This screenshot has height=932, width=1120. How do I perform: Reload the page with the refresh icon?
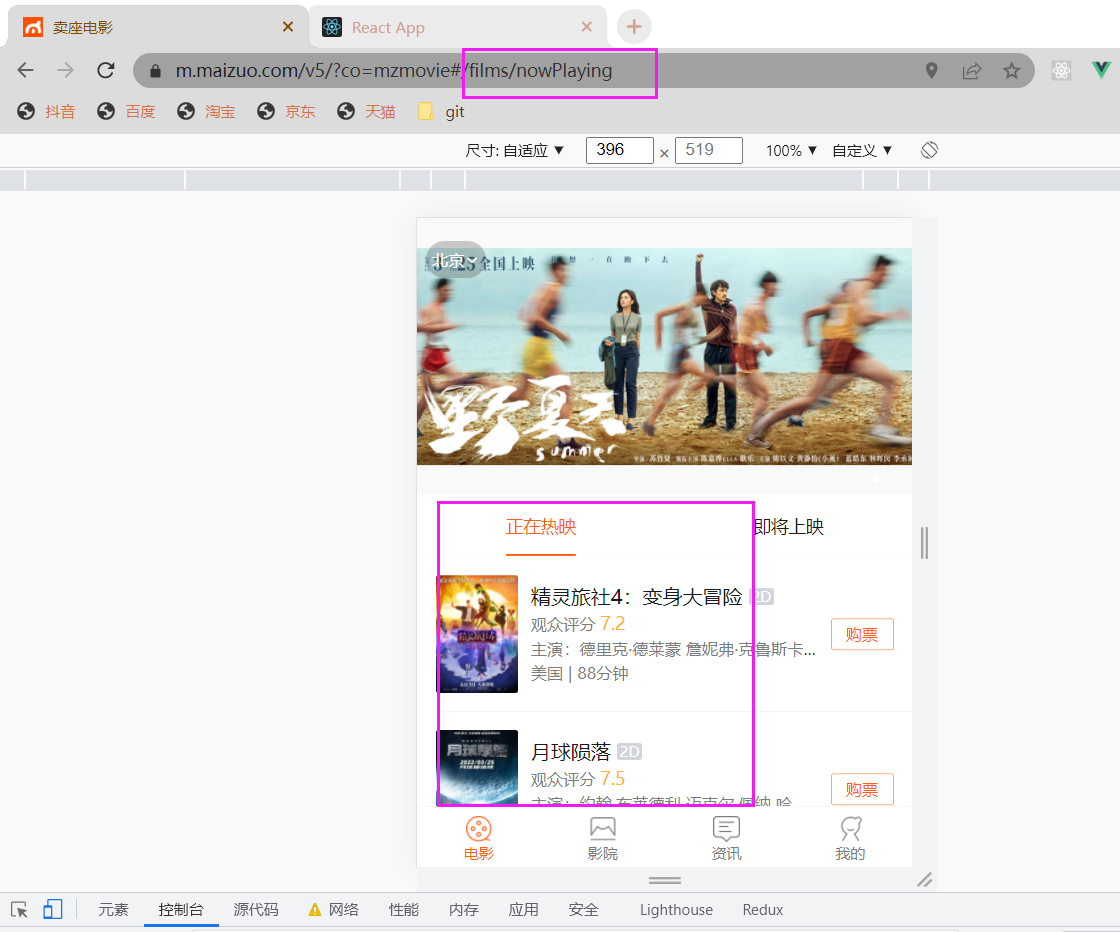coord(106,70)
